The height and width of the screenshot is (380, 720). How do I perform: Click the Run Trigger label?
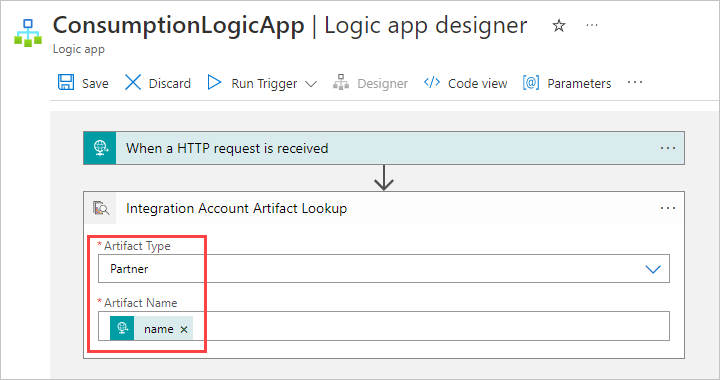(x=264, y=84)
